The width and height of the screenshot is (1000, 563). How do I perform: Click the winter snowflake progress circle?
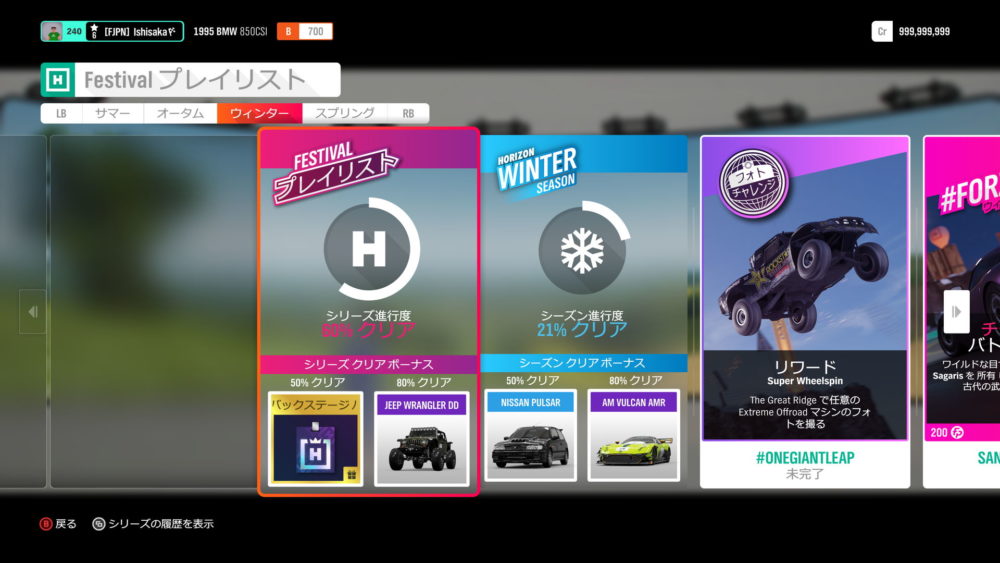click(581, 250)
